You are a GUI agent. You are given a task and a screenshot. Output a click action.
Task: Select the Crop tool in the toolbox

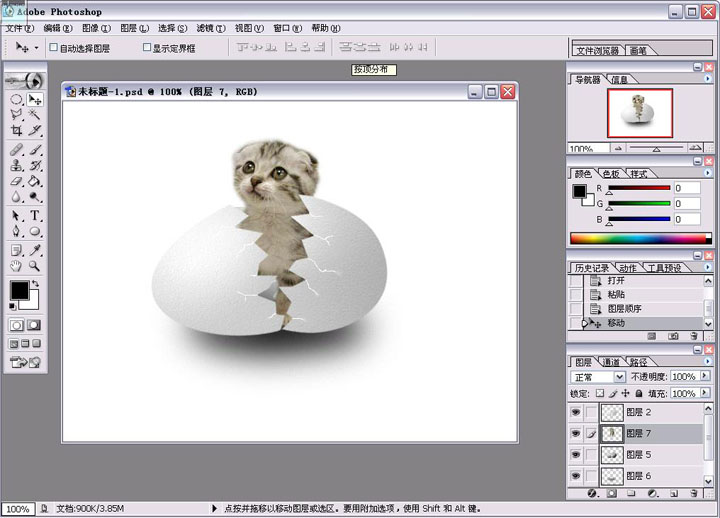pyautogui.click(x=16, y=131)
